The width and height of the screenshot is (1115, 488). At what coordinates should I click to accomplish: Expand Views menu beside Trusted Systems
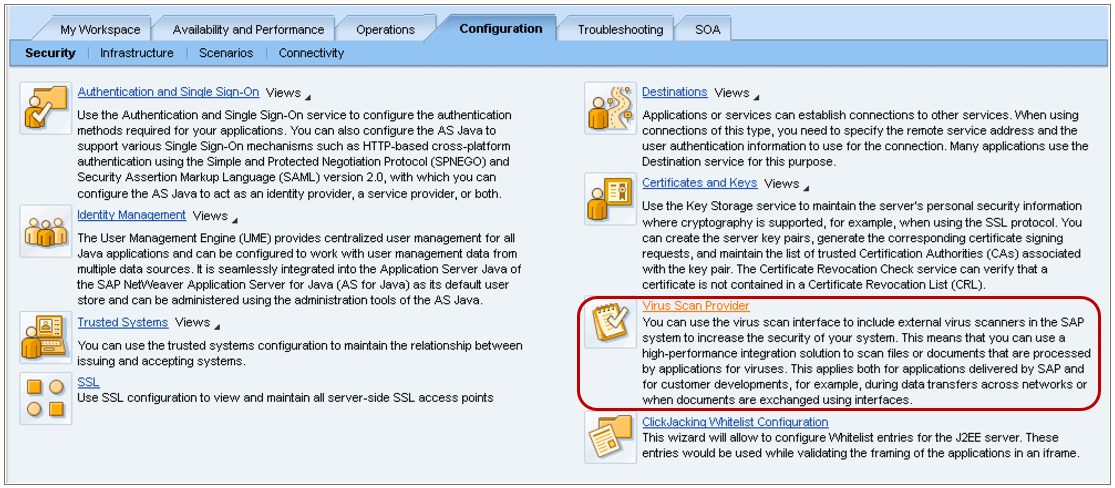point(197,323)
